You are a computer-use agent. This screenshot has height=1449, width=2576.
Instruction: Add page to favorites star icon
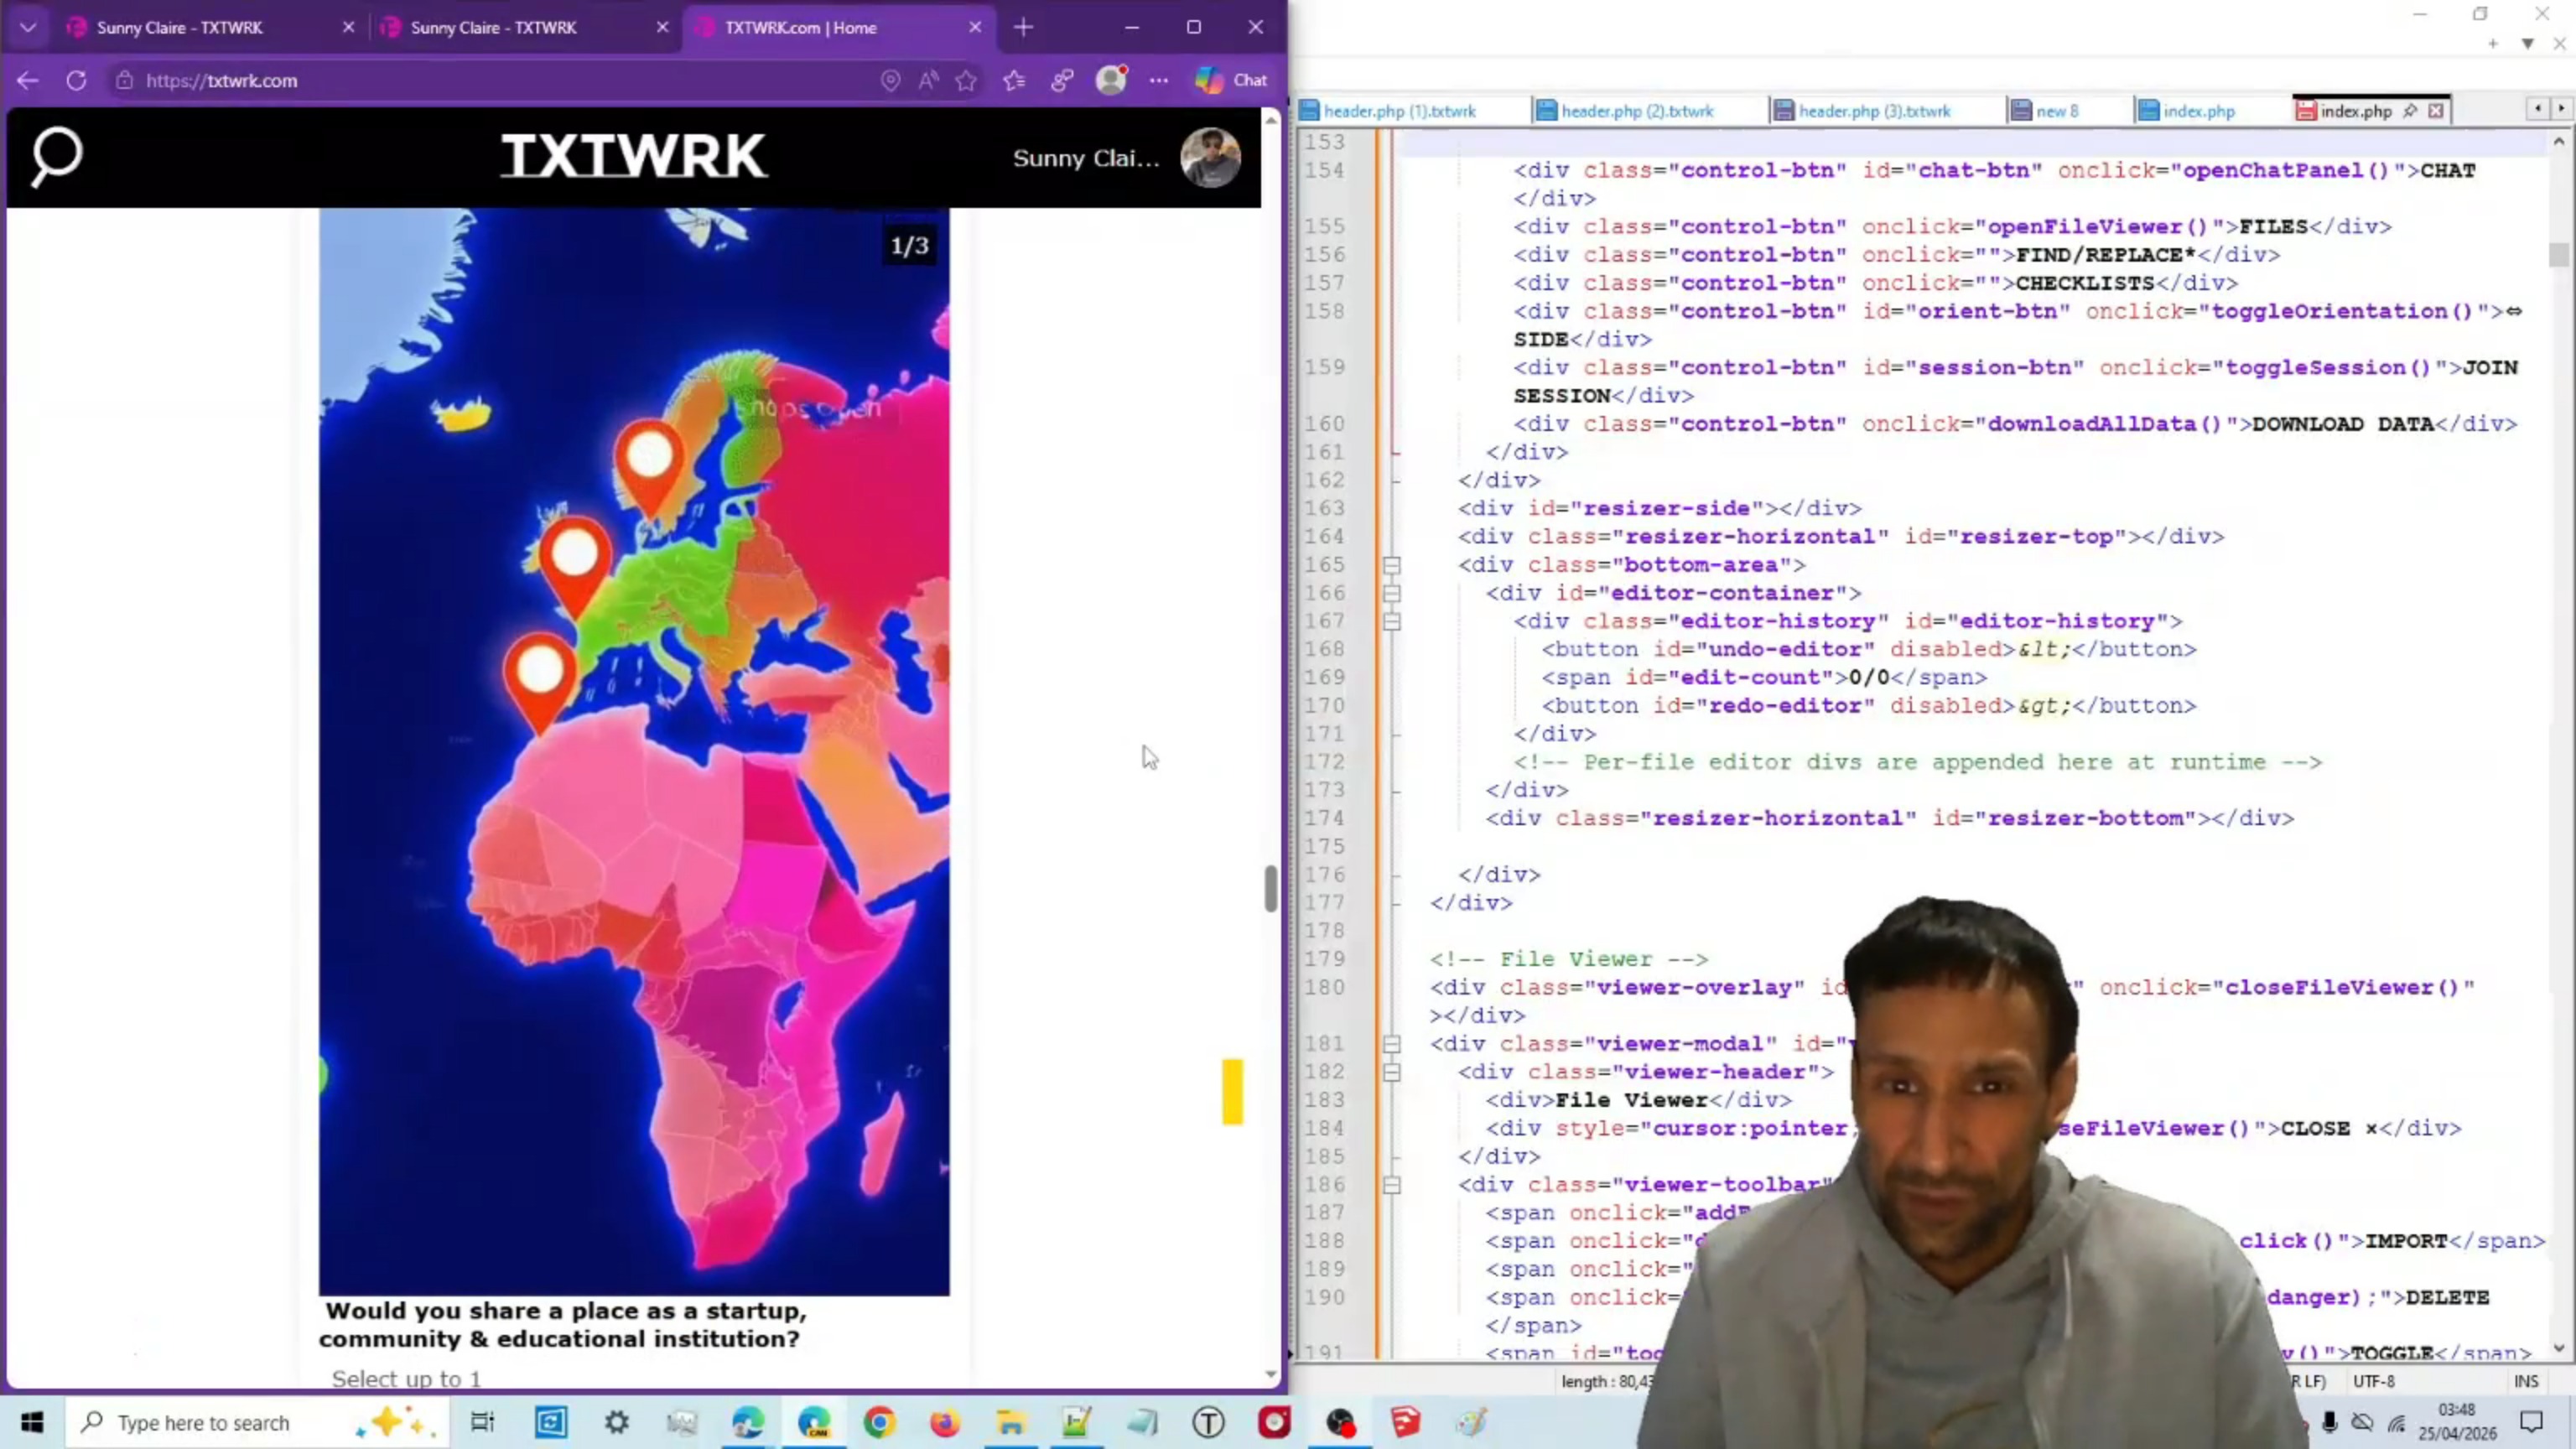pyautogui.click(x=966, y=80)
